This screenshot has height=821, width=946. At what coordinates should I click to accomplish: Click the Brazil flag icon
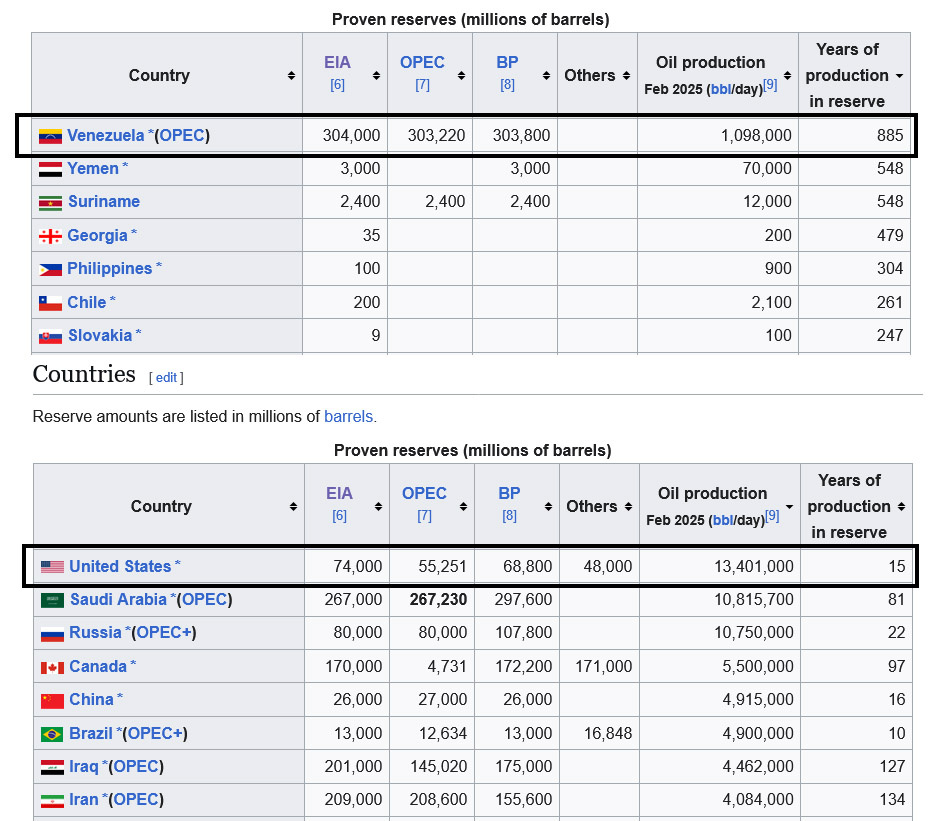52,734
